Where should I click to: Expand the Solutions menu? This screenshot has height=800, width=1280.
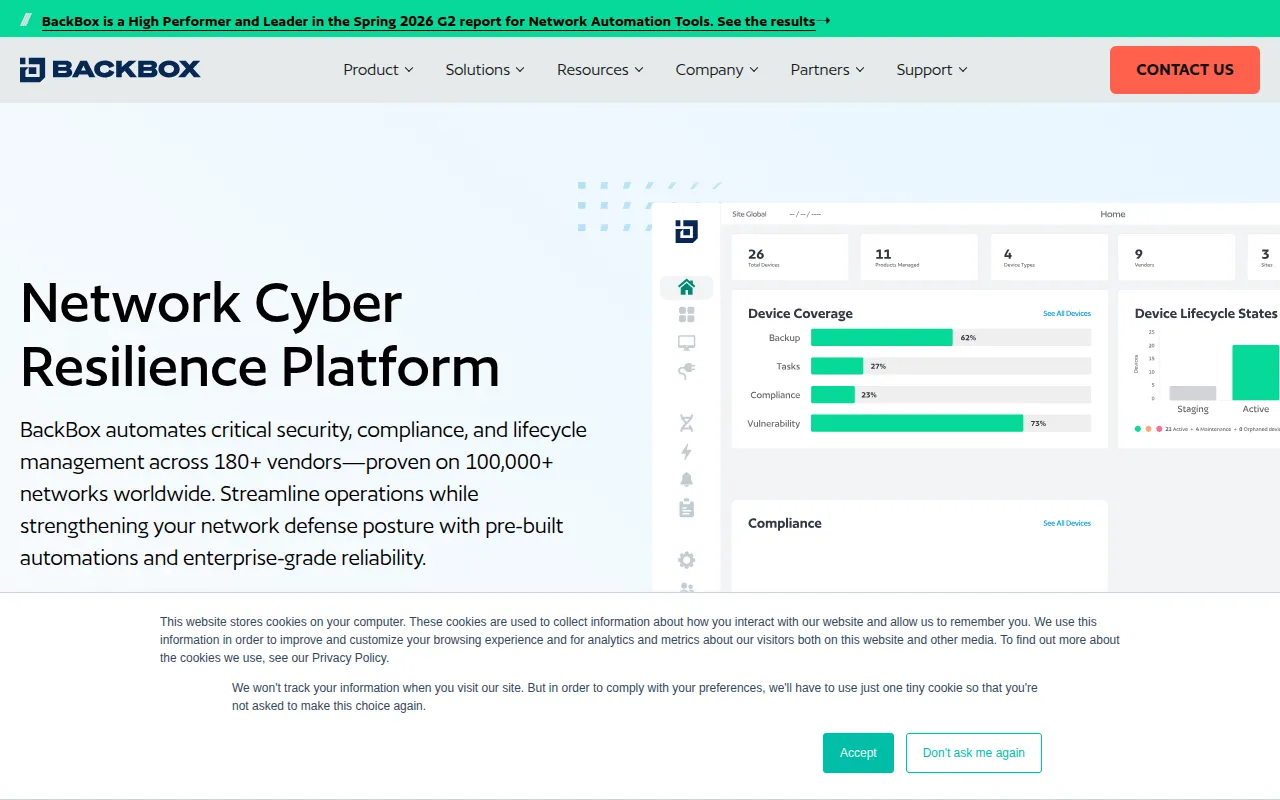tap(485, 69)
